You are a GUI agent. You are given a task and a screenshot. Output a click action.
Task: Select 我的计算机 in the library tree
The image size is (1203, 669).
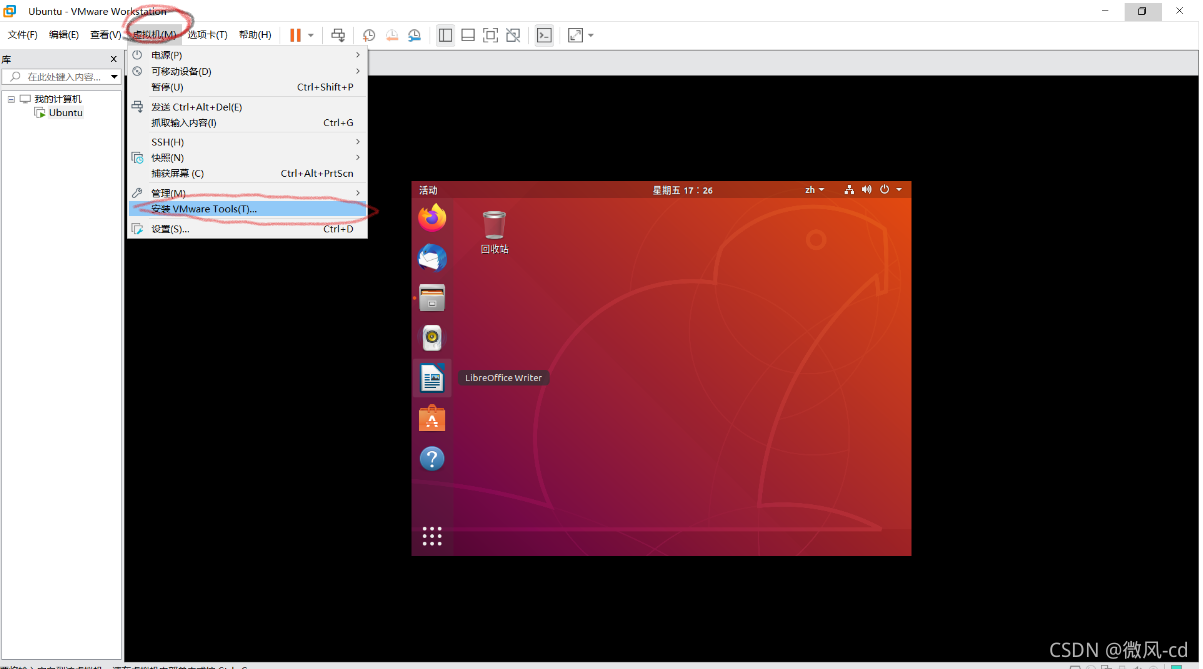click(x=58, y=99)
